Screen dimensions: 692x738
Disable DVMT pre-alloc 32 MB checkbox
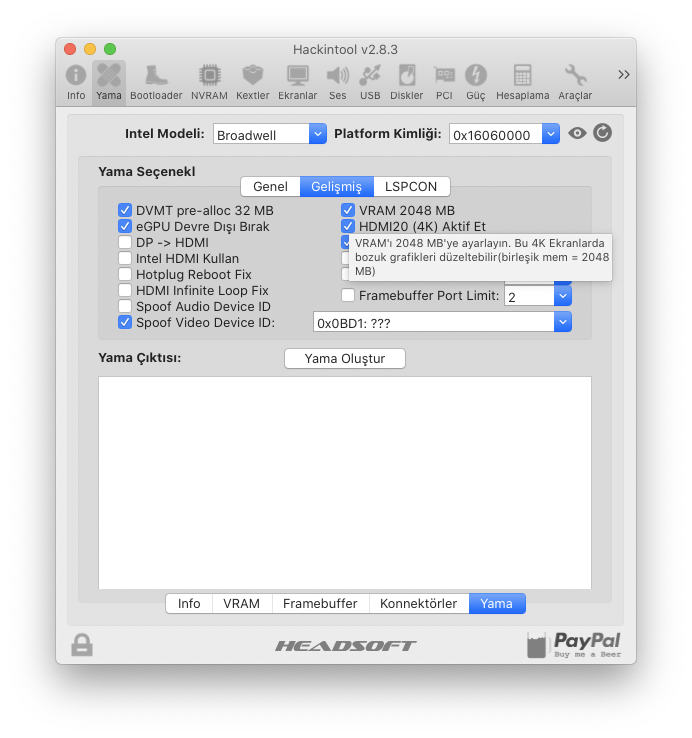(125, 210)
